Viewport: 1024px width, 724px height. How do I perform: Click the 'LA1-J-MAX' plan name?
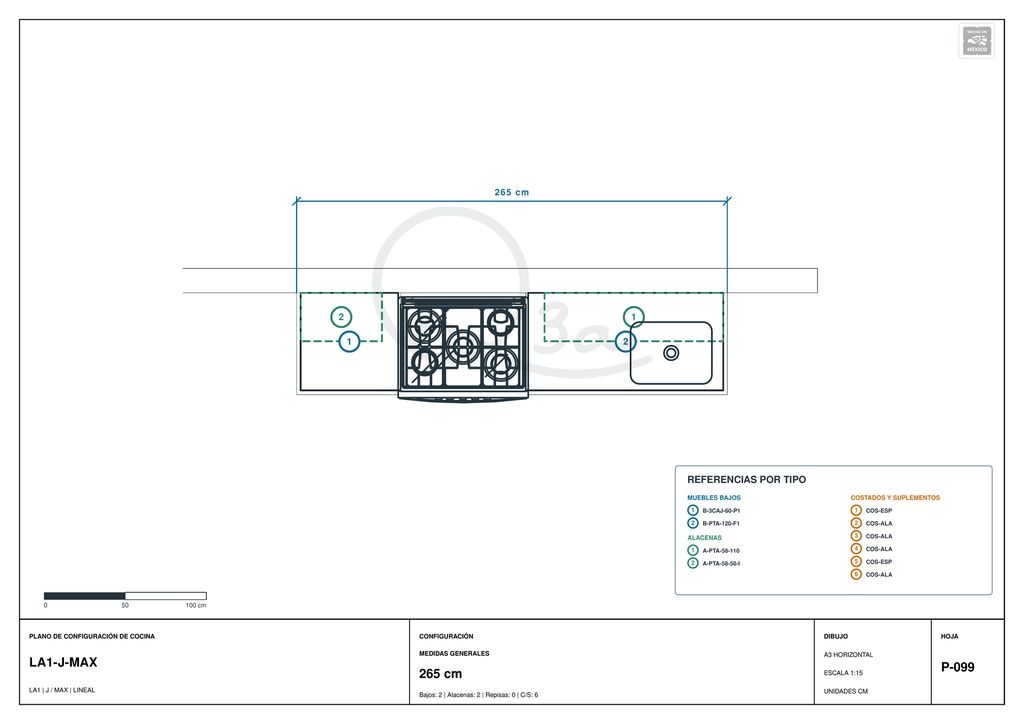coord(63,663)
